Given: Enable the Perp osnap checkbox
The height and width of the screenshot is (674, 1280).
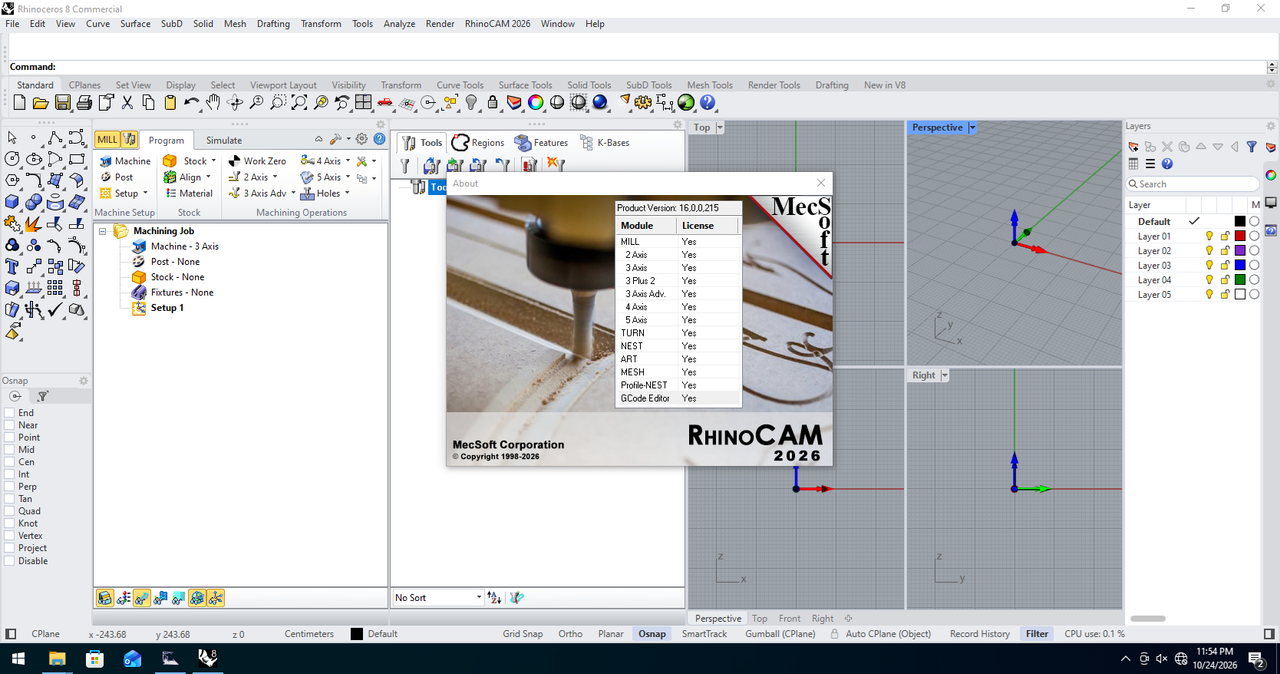Looking at the screenshot, I should tap(10, 486).
